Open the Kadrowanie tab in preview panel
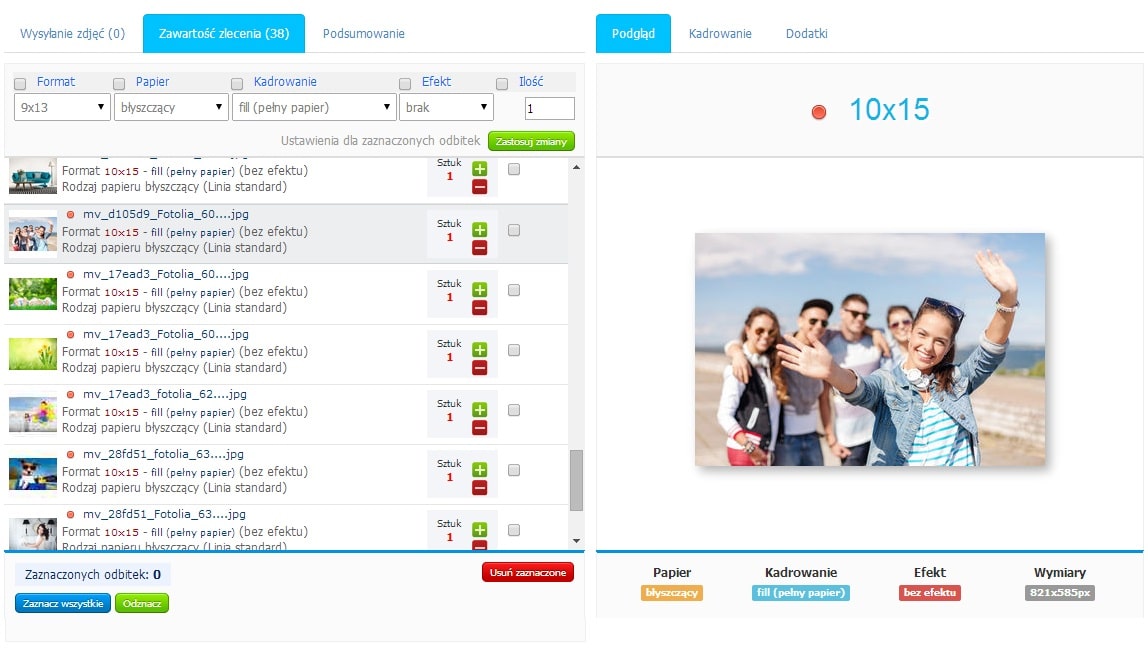1148x649 pixels. (x=720, y=34)
